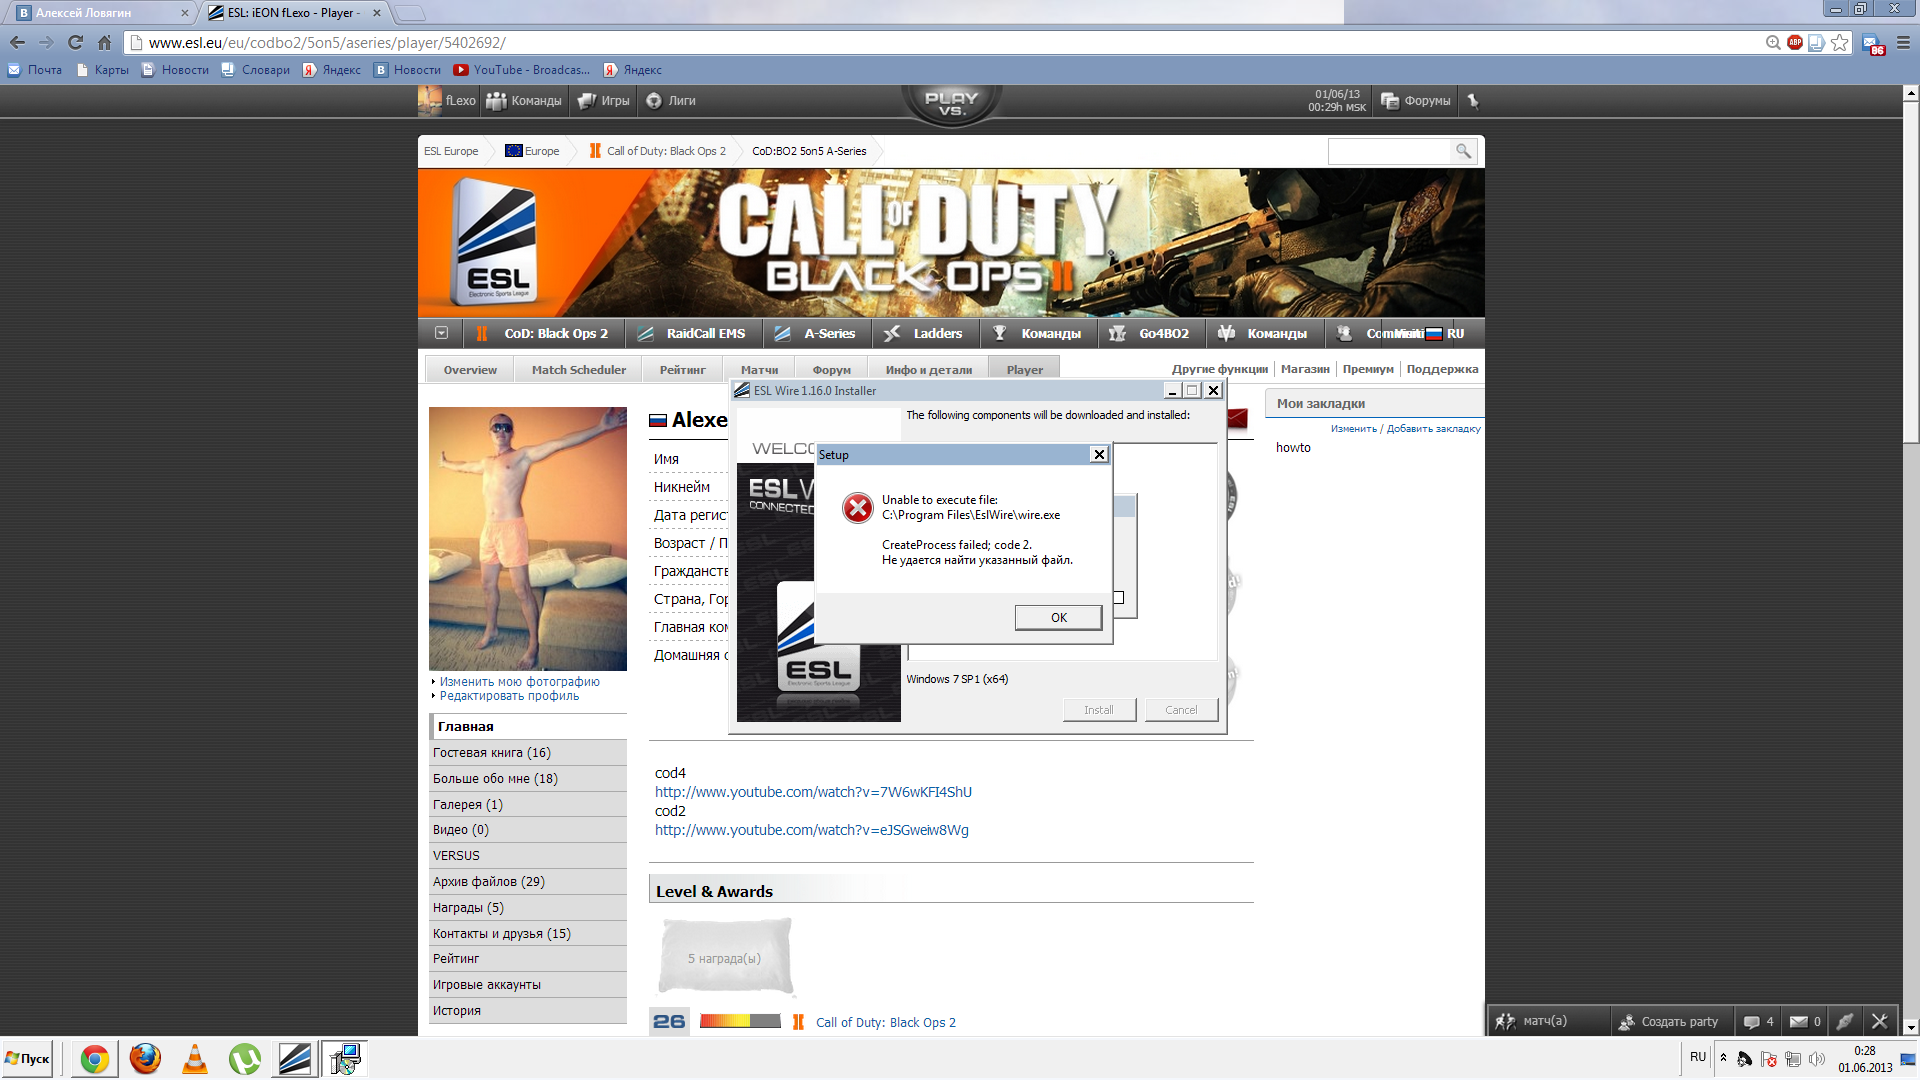The width and height of the screenshot is (1920, 1080).
Task: Open chat messages icon showing 4
Action: tap(1758, 1021)
